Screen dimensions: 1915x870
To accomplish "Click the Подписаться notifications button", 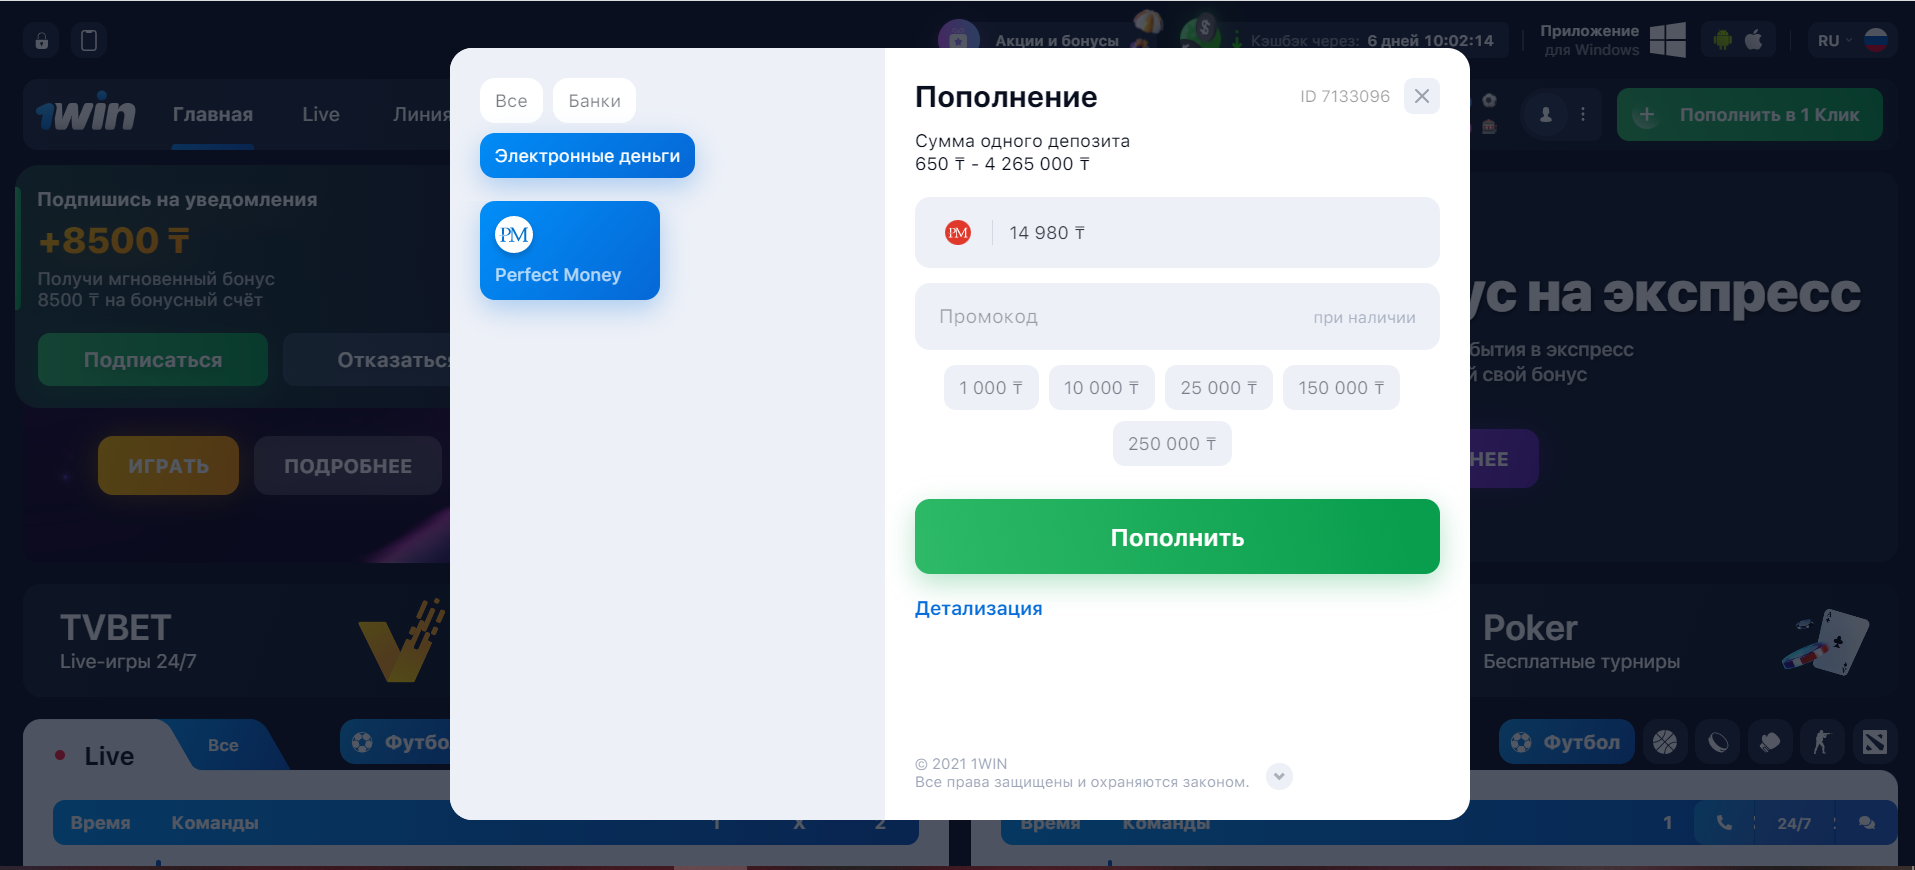I will [153, 359].
